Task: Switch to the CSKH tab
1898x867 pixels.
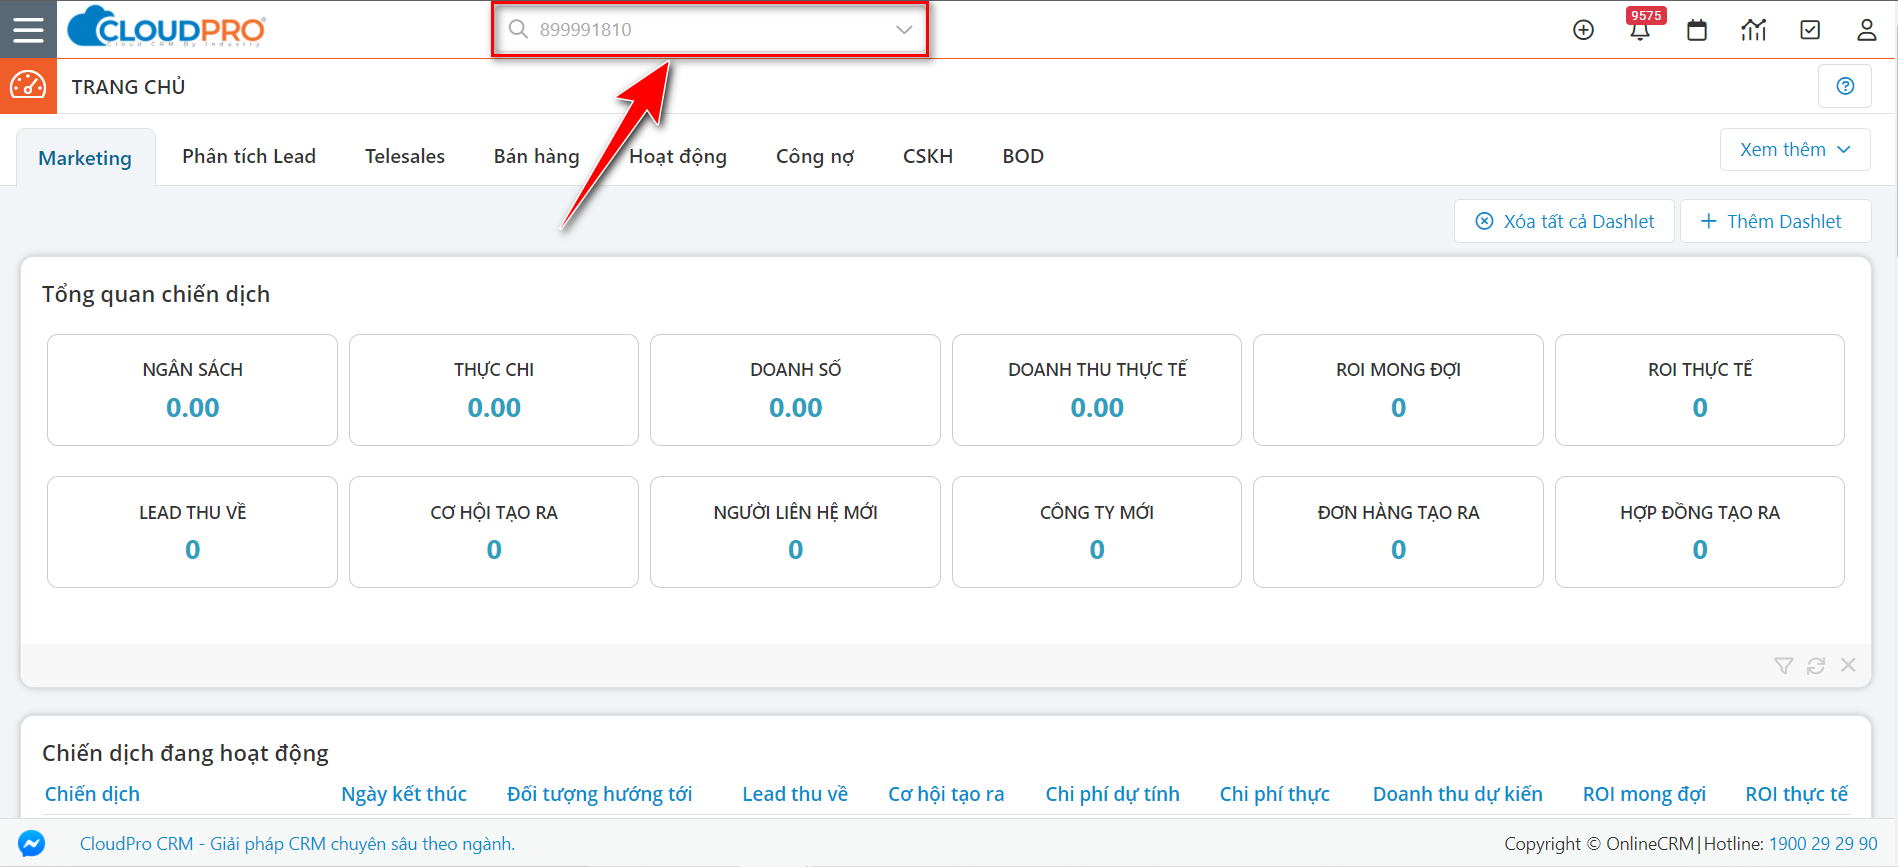Action: coord(928,156)
